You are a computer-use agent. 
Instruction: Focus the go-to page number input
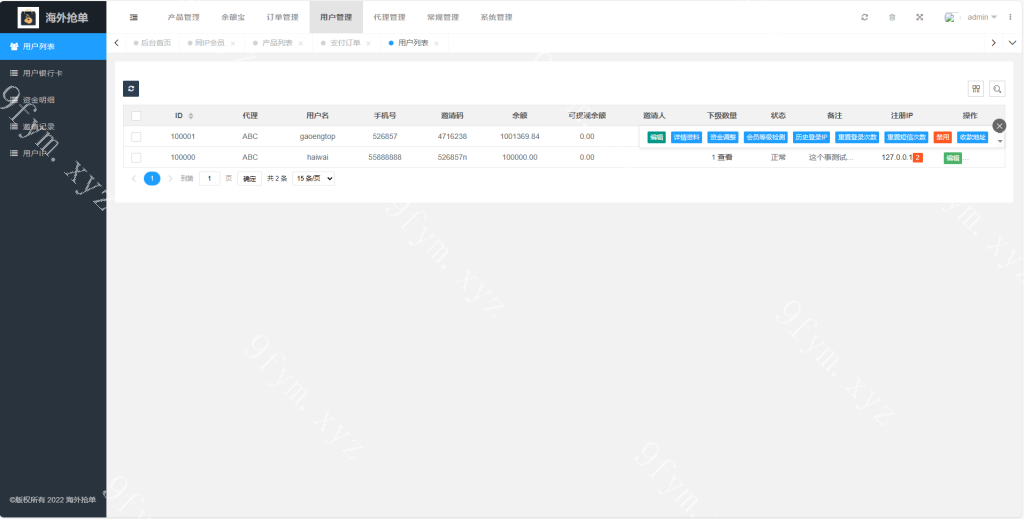click(210, 178)
